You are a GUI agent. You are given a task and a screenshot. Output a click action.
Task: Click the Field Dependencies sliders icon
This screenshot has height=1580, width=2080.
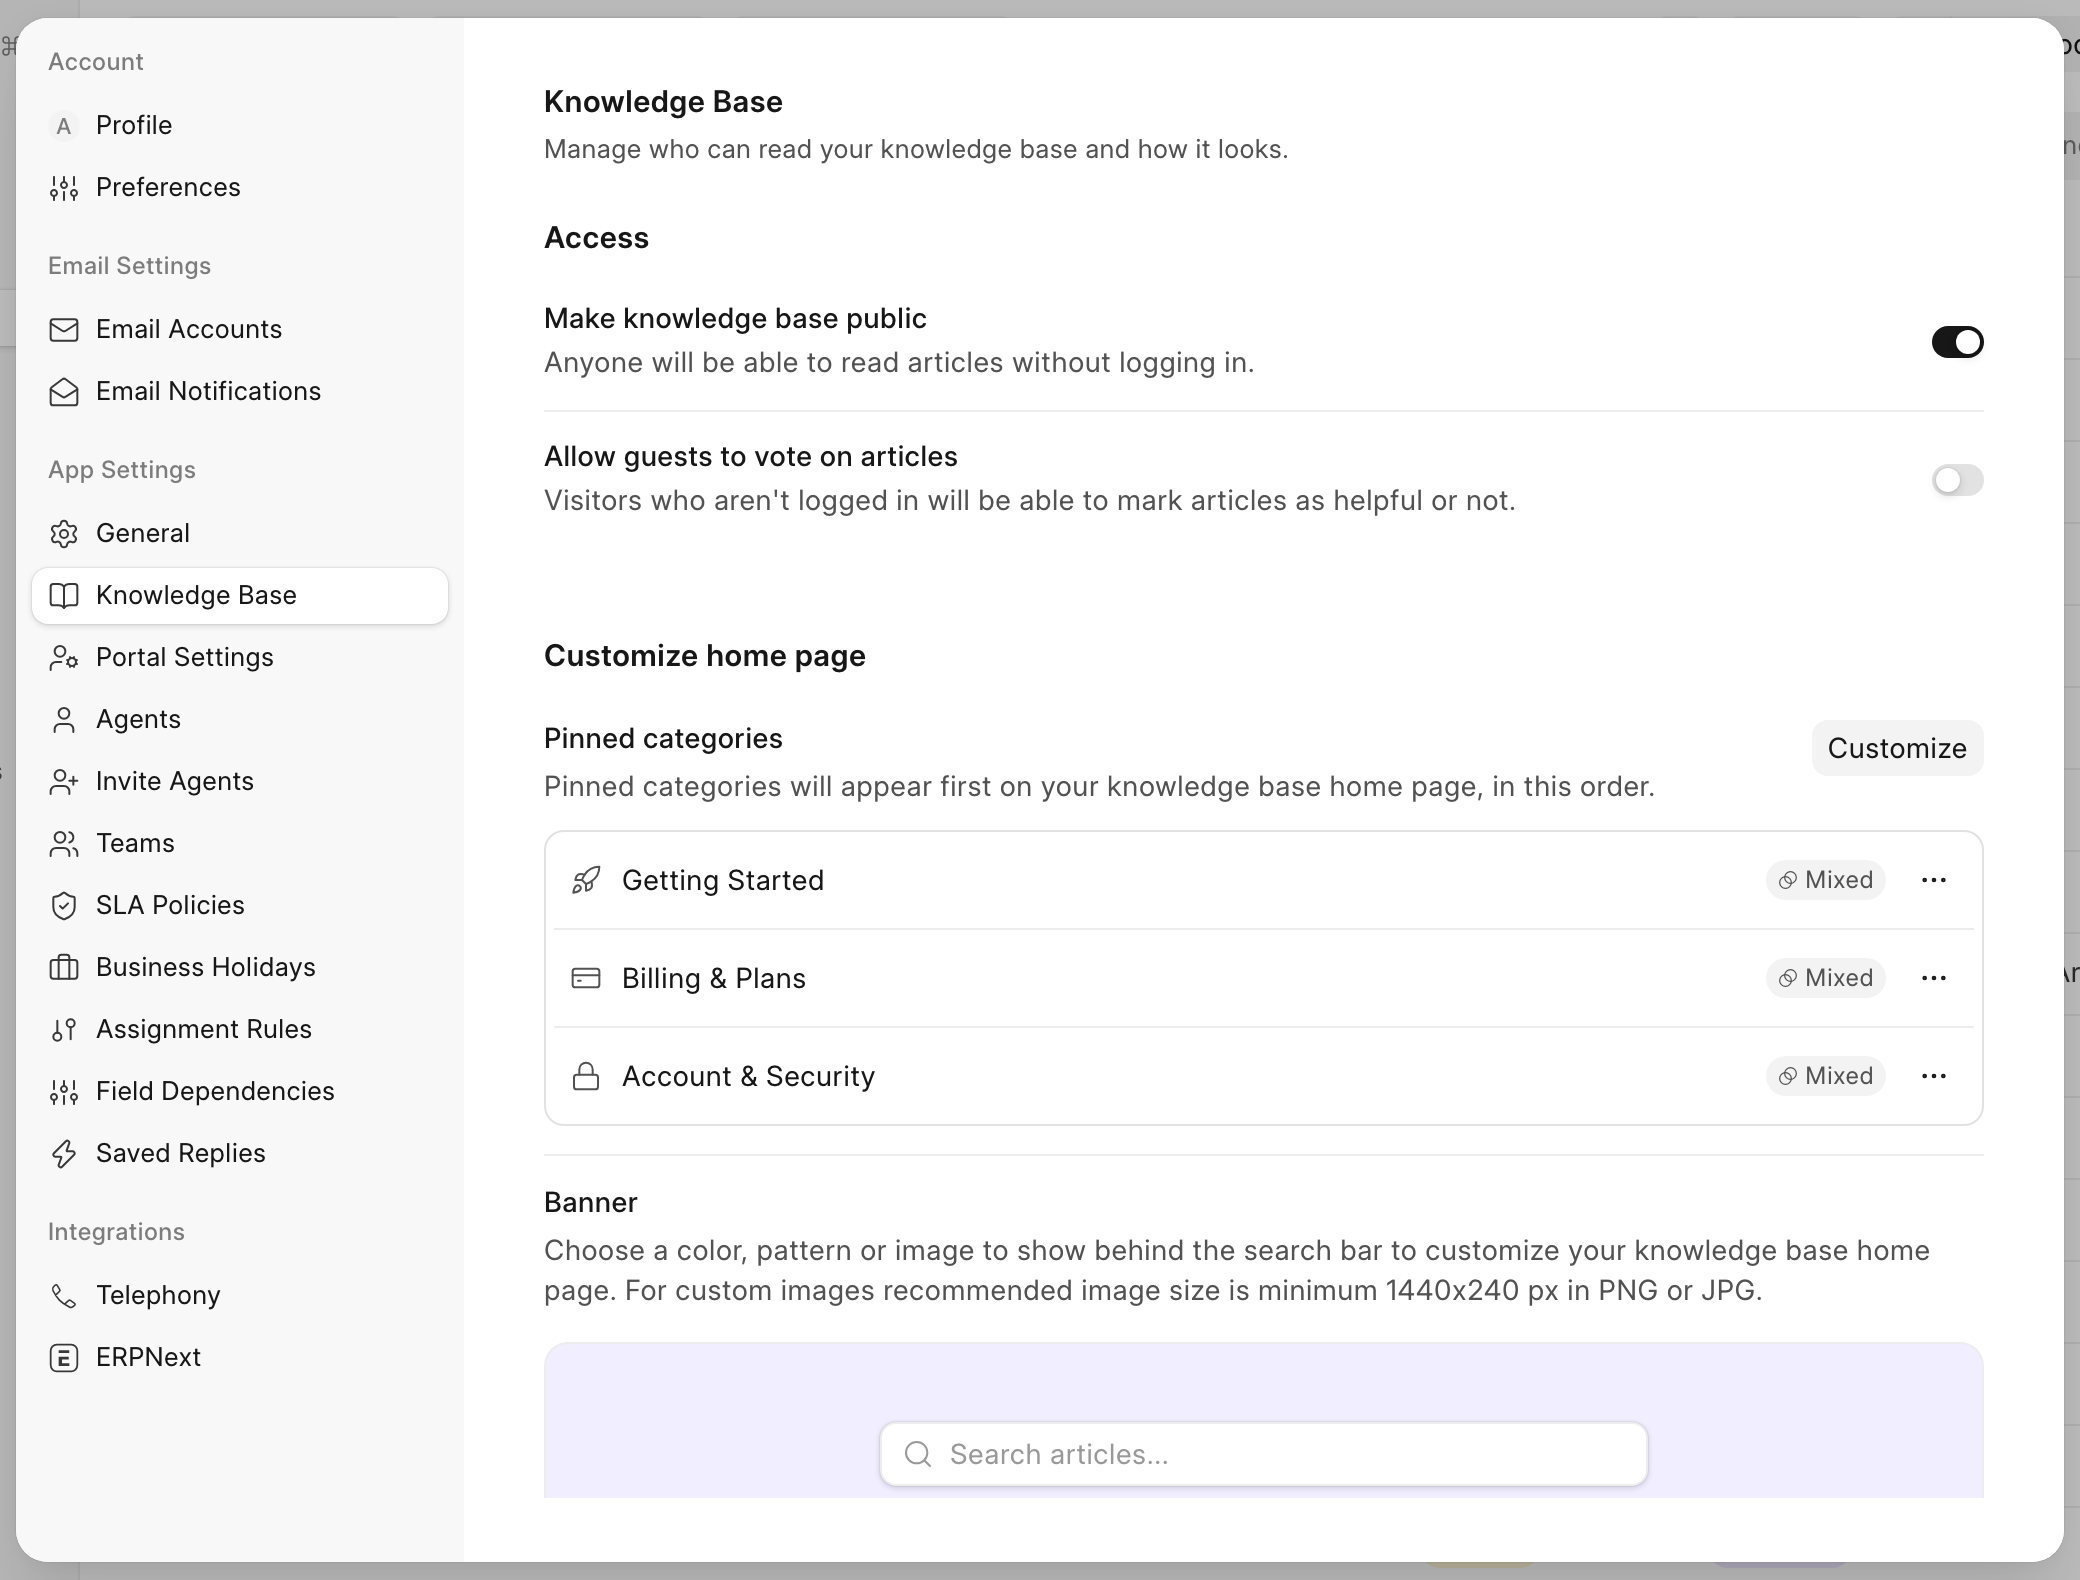(x=64, y=1092)
